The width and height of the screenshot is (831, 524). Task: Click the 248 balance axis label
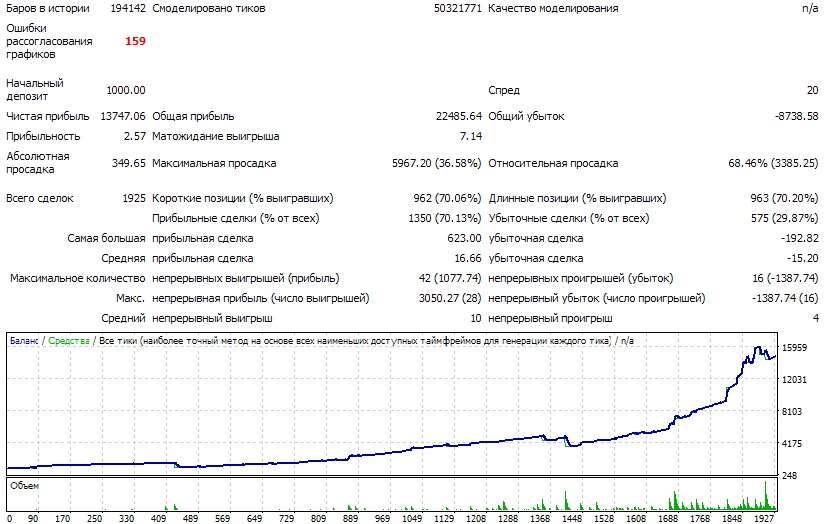point(789,476)
